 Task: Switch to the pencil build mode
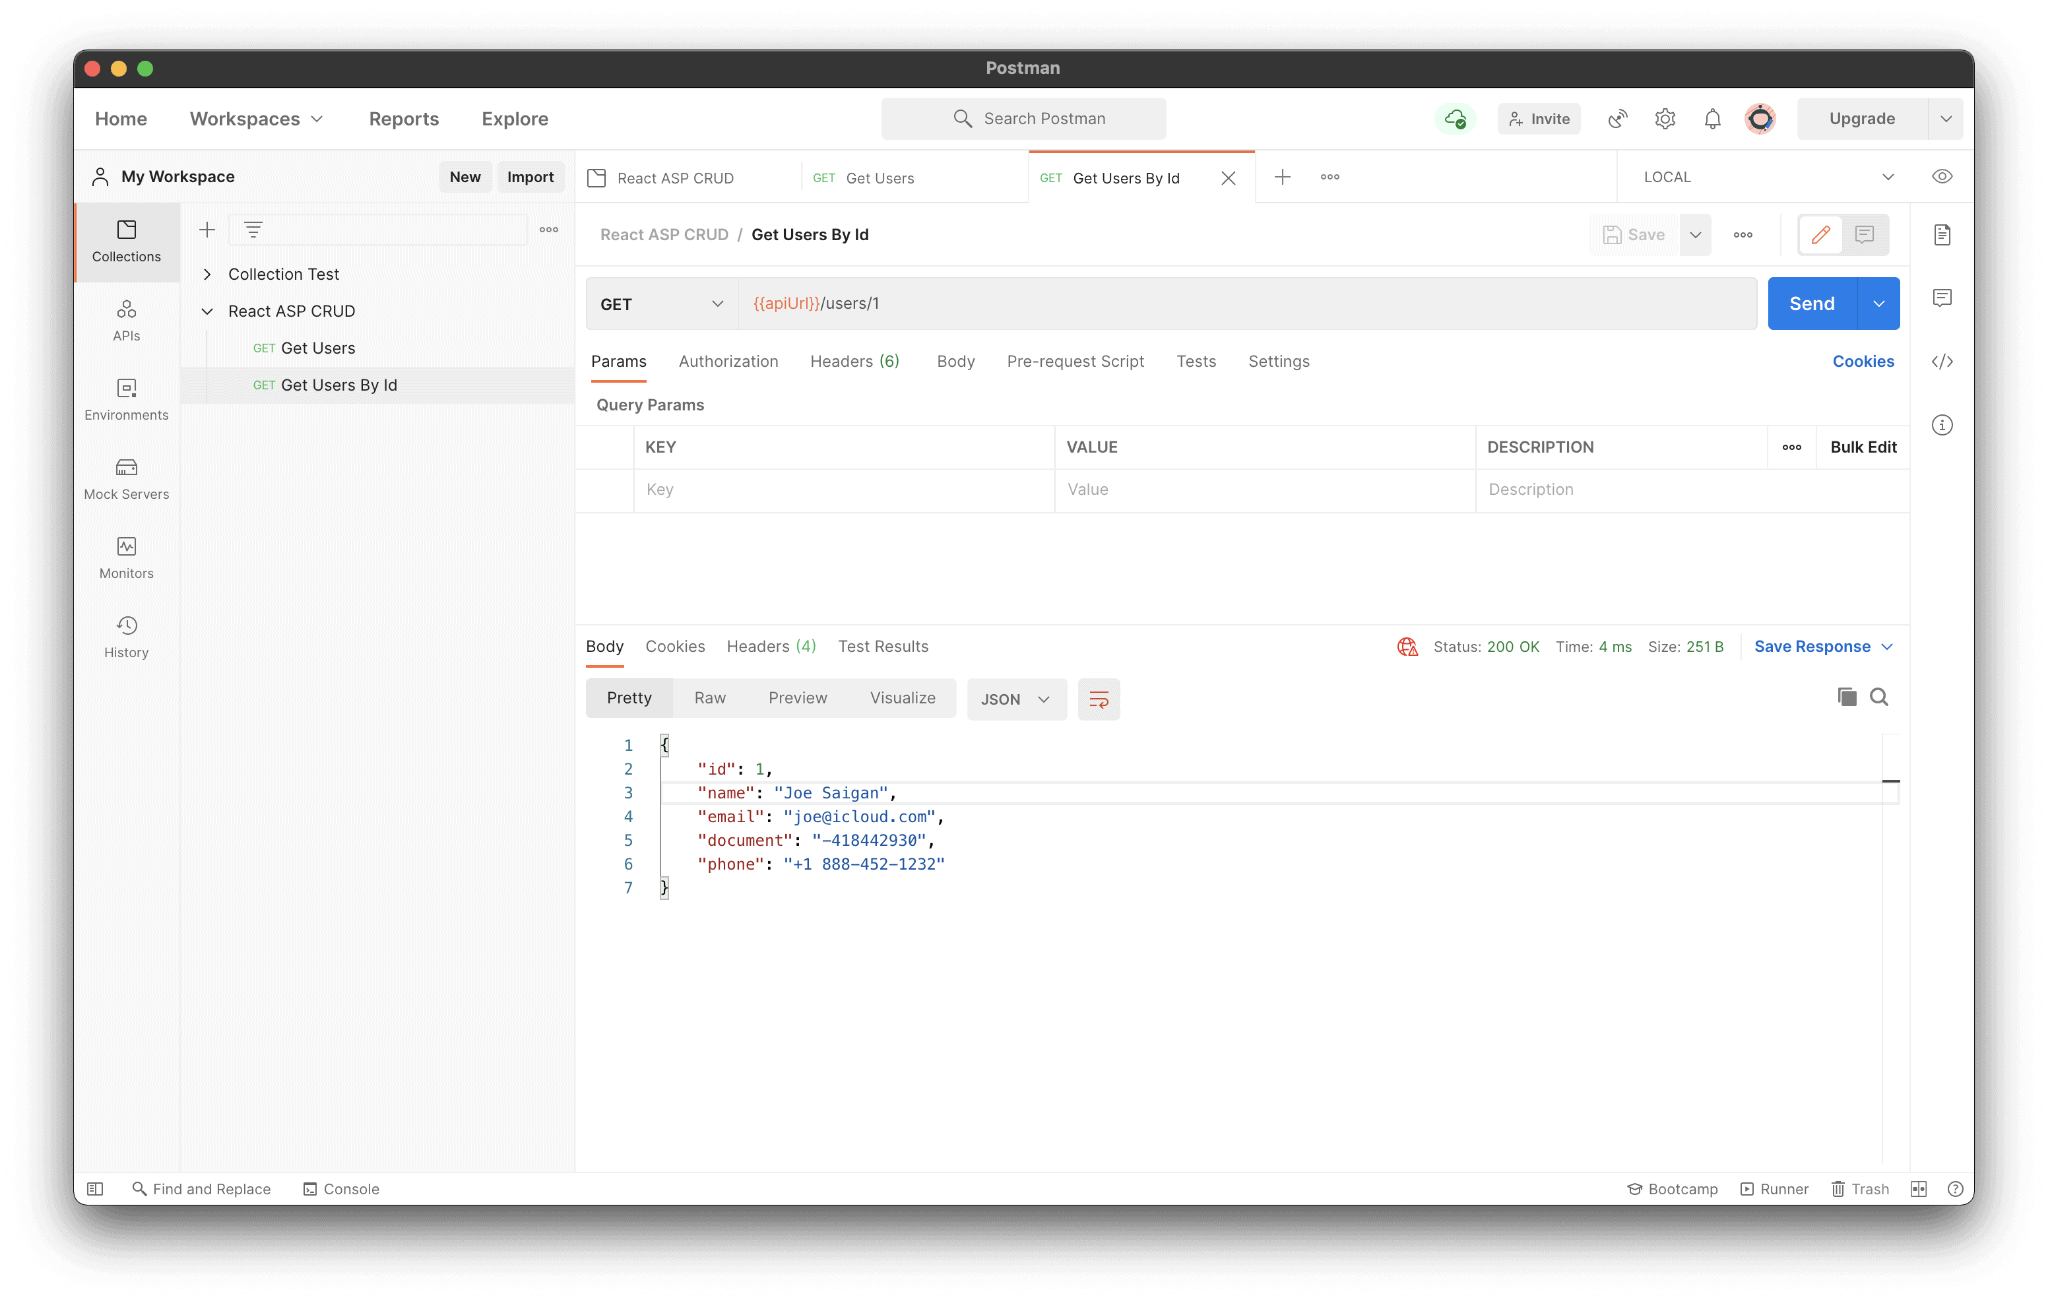point(1821,235)
